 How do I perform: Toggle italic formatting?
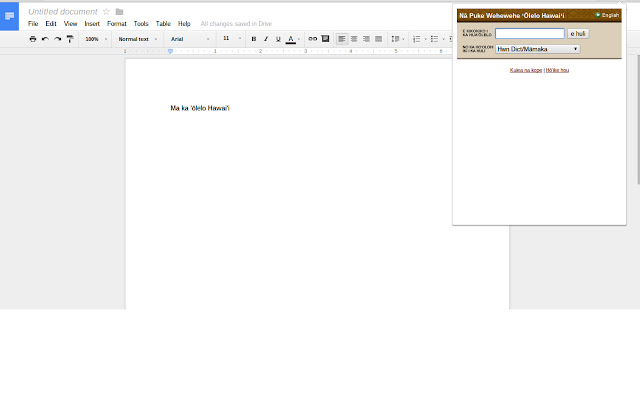[x=266, y=39]
